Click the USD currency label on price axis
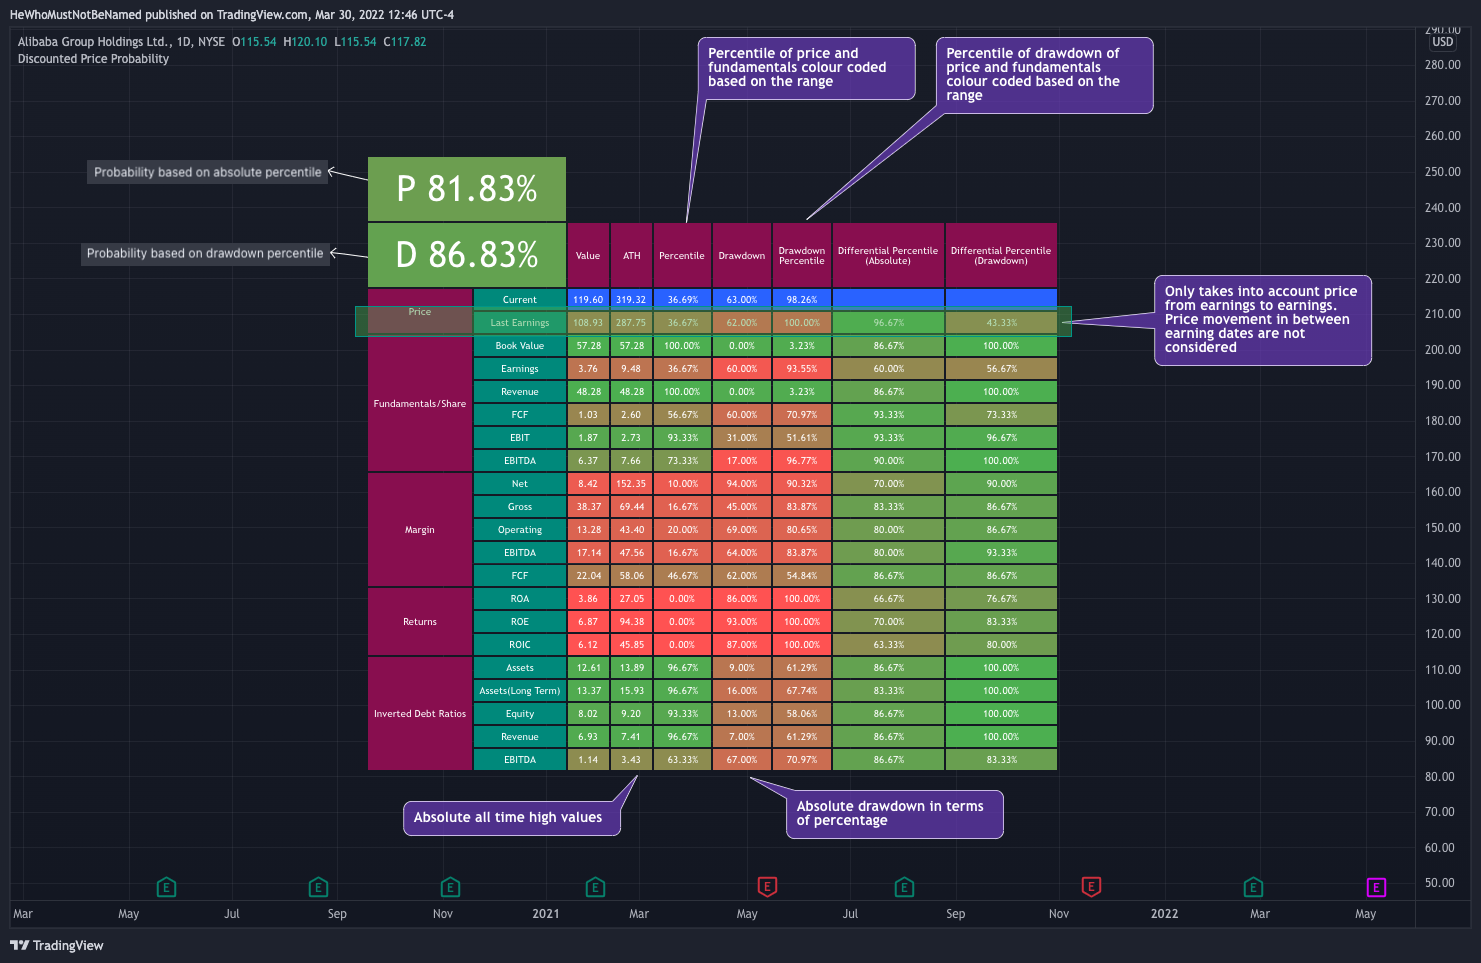 tap(1442, 42)
